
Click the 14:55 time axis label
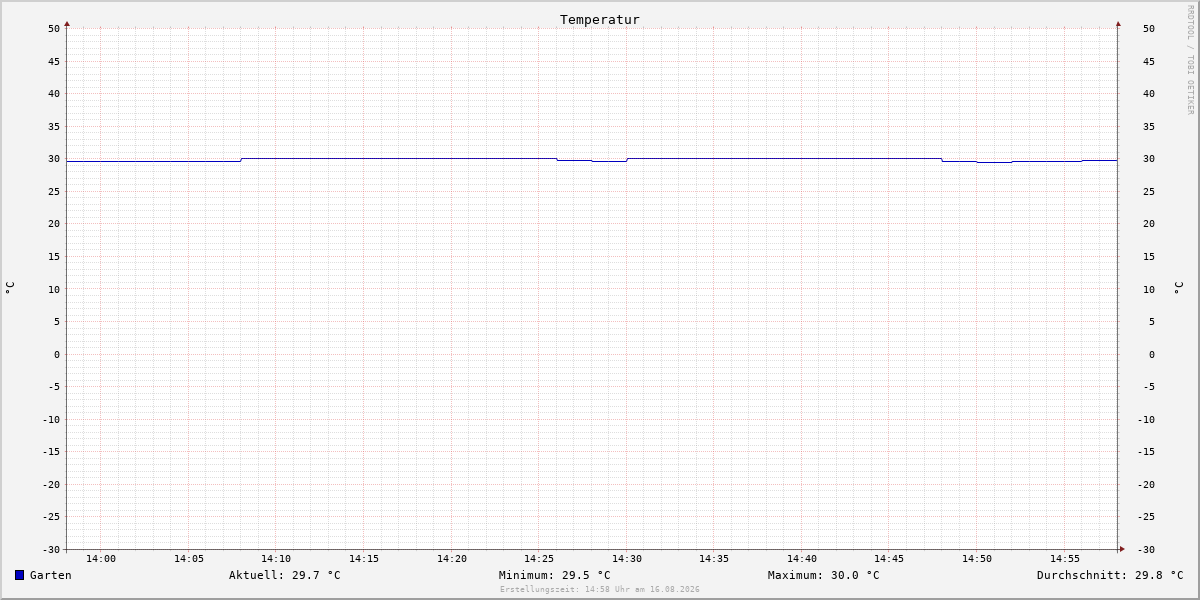[x=1065, y=559]
